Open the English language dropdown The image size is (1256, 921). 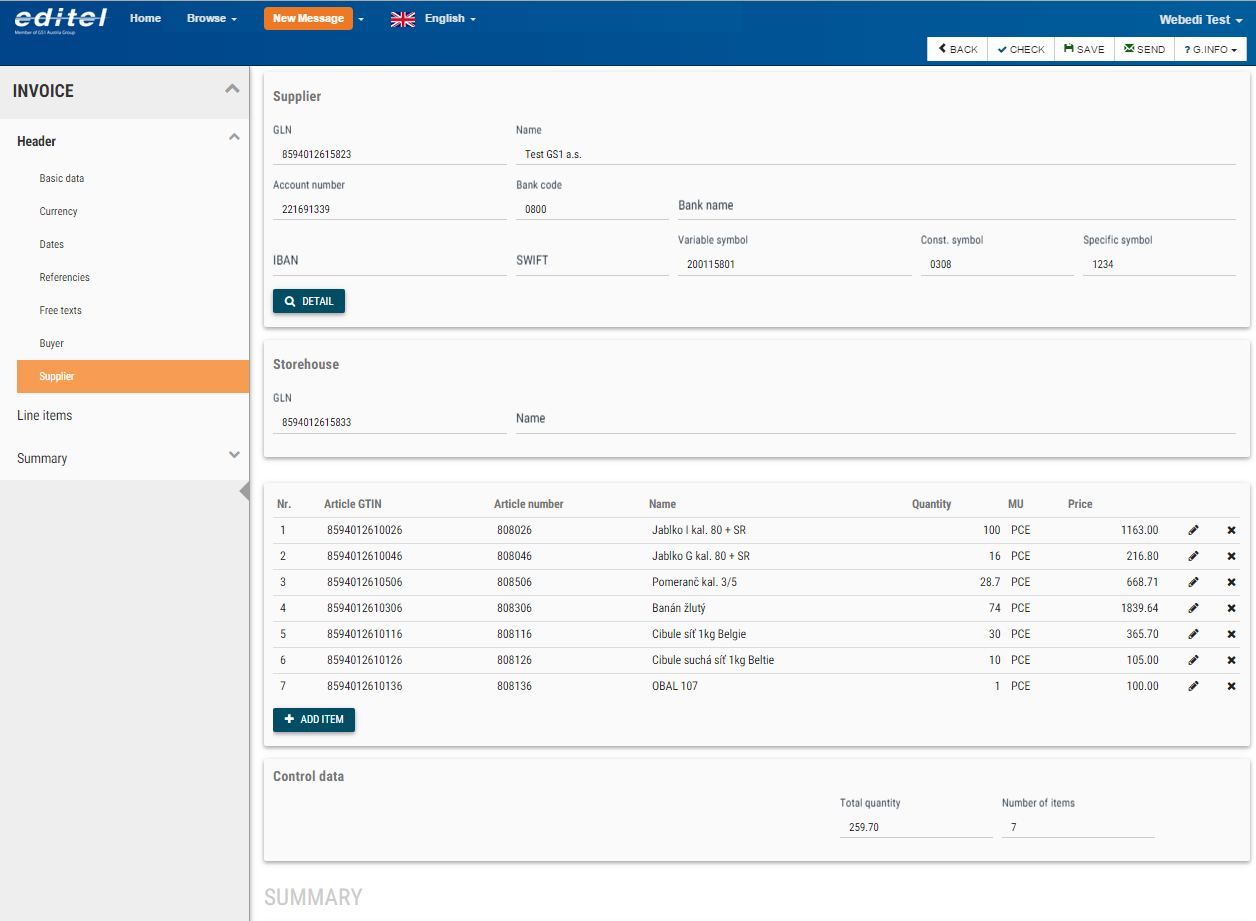450,18
